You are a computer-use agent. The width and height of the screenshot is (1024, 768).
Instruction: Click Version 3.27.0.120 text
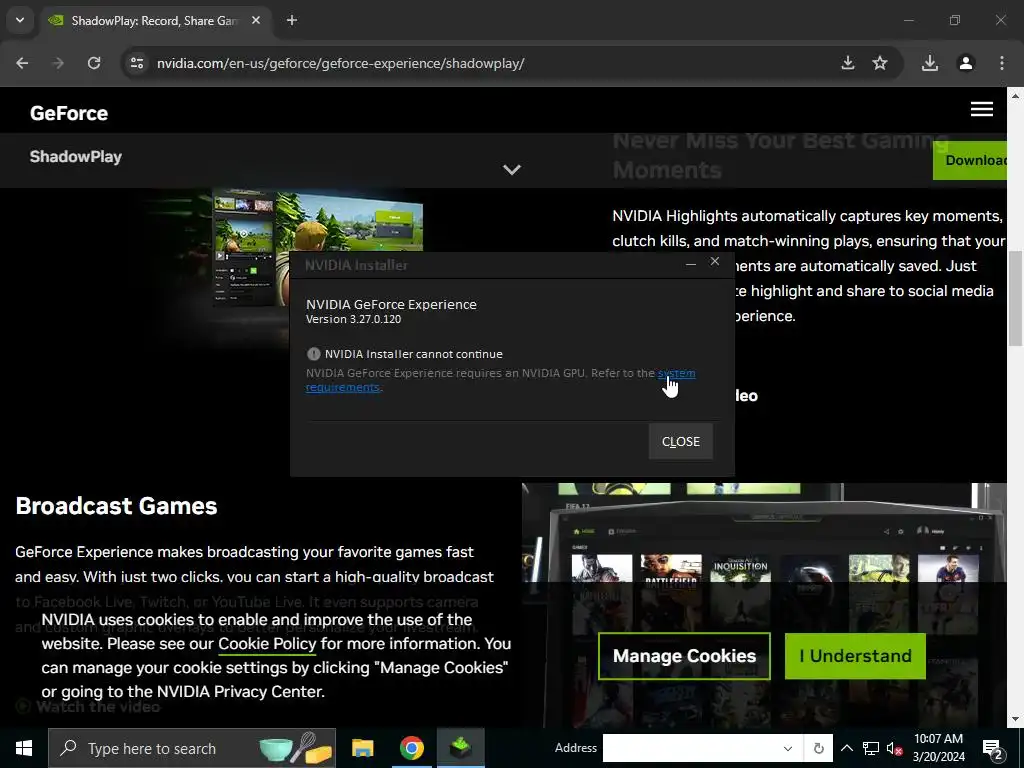pos(353,319)
